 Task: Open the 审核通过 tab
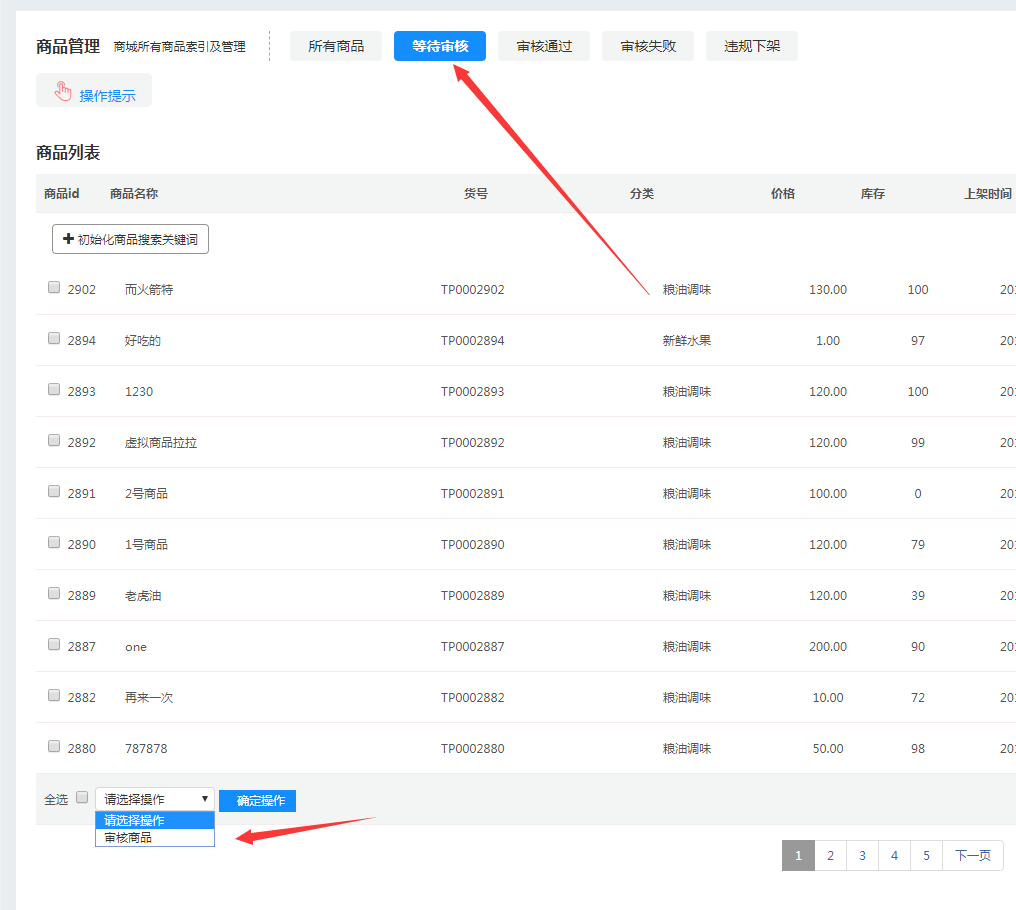(544, 46)
